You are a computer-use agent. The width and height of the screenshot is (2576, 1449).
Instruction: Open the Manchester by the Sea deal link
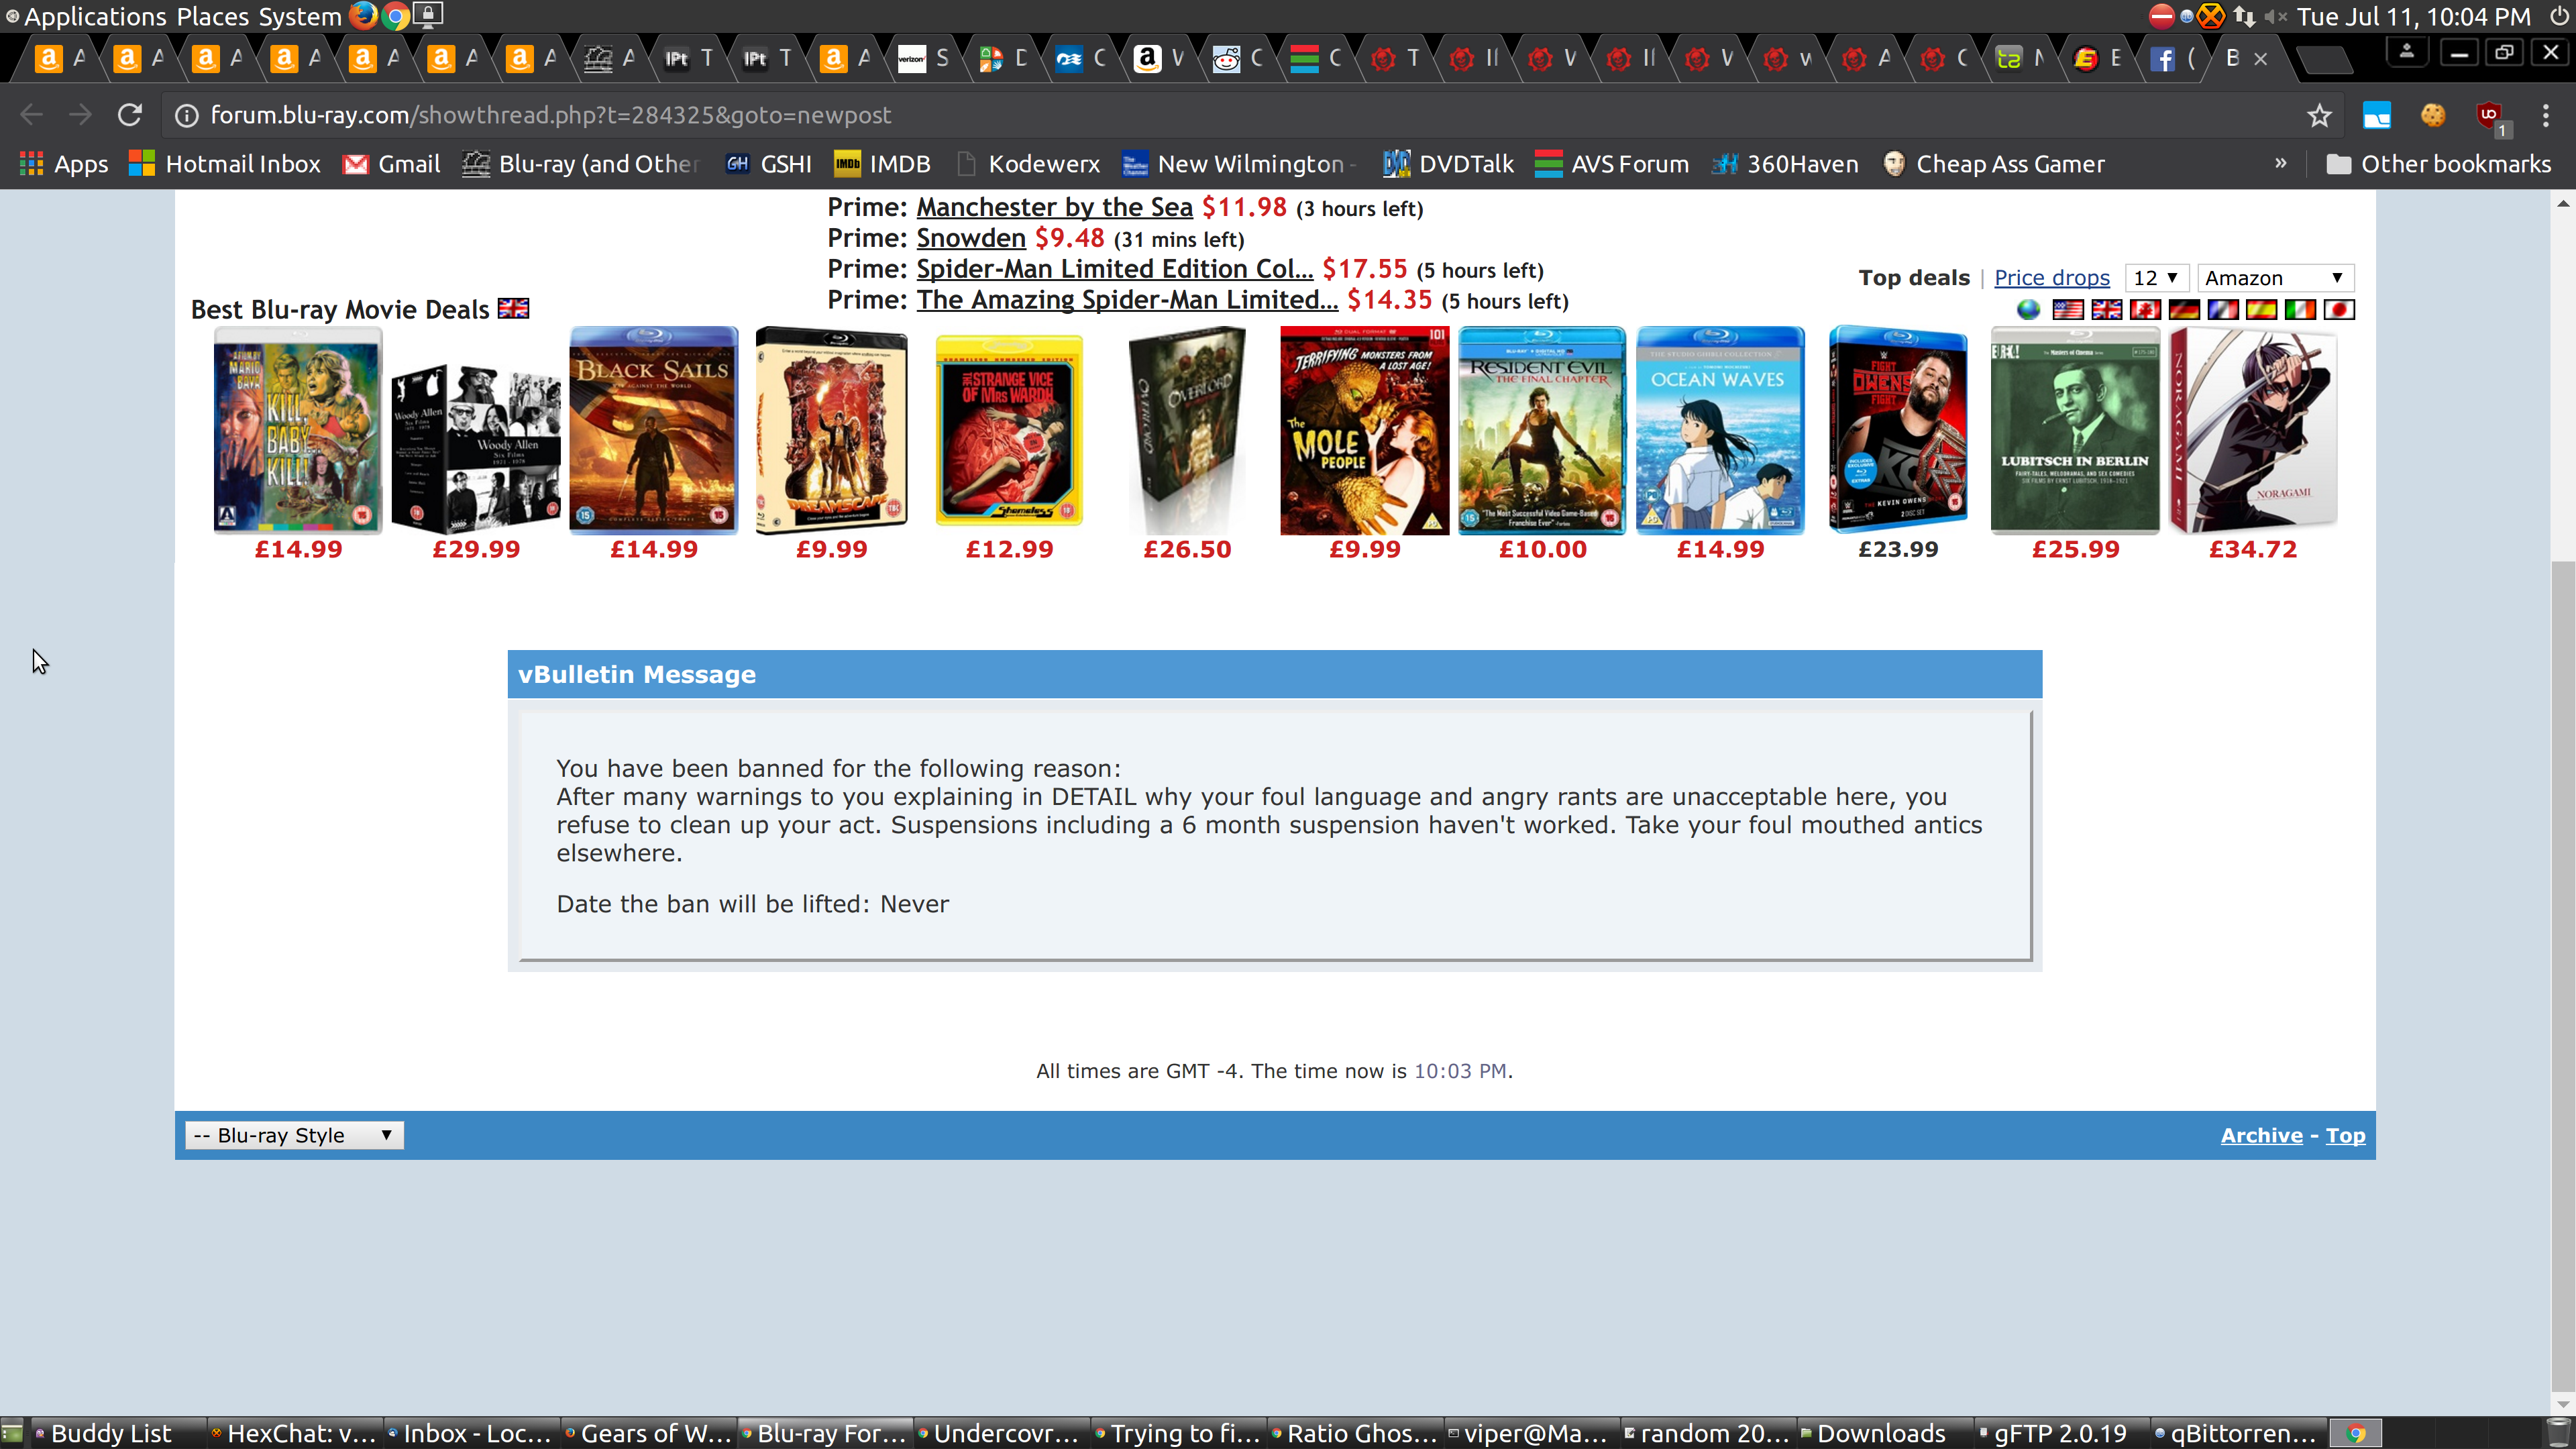point(1054,207)
